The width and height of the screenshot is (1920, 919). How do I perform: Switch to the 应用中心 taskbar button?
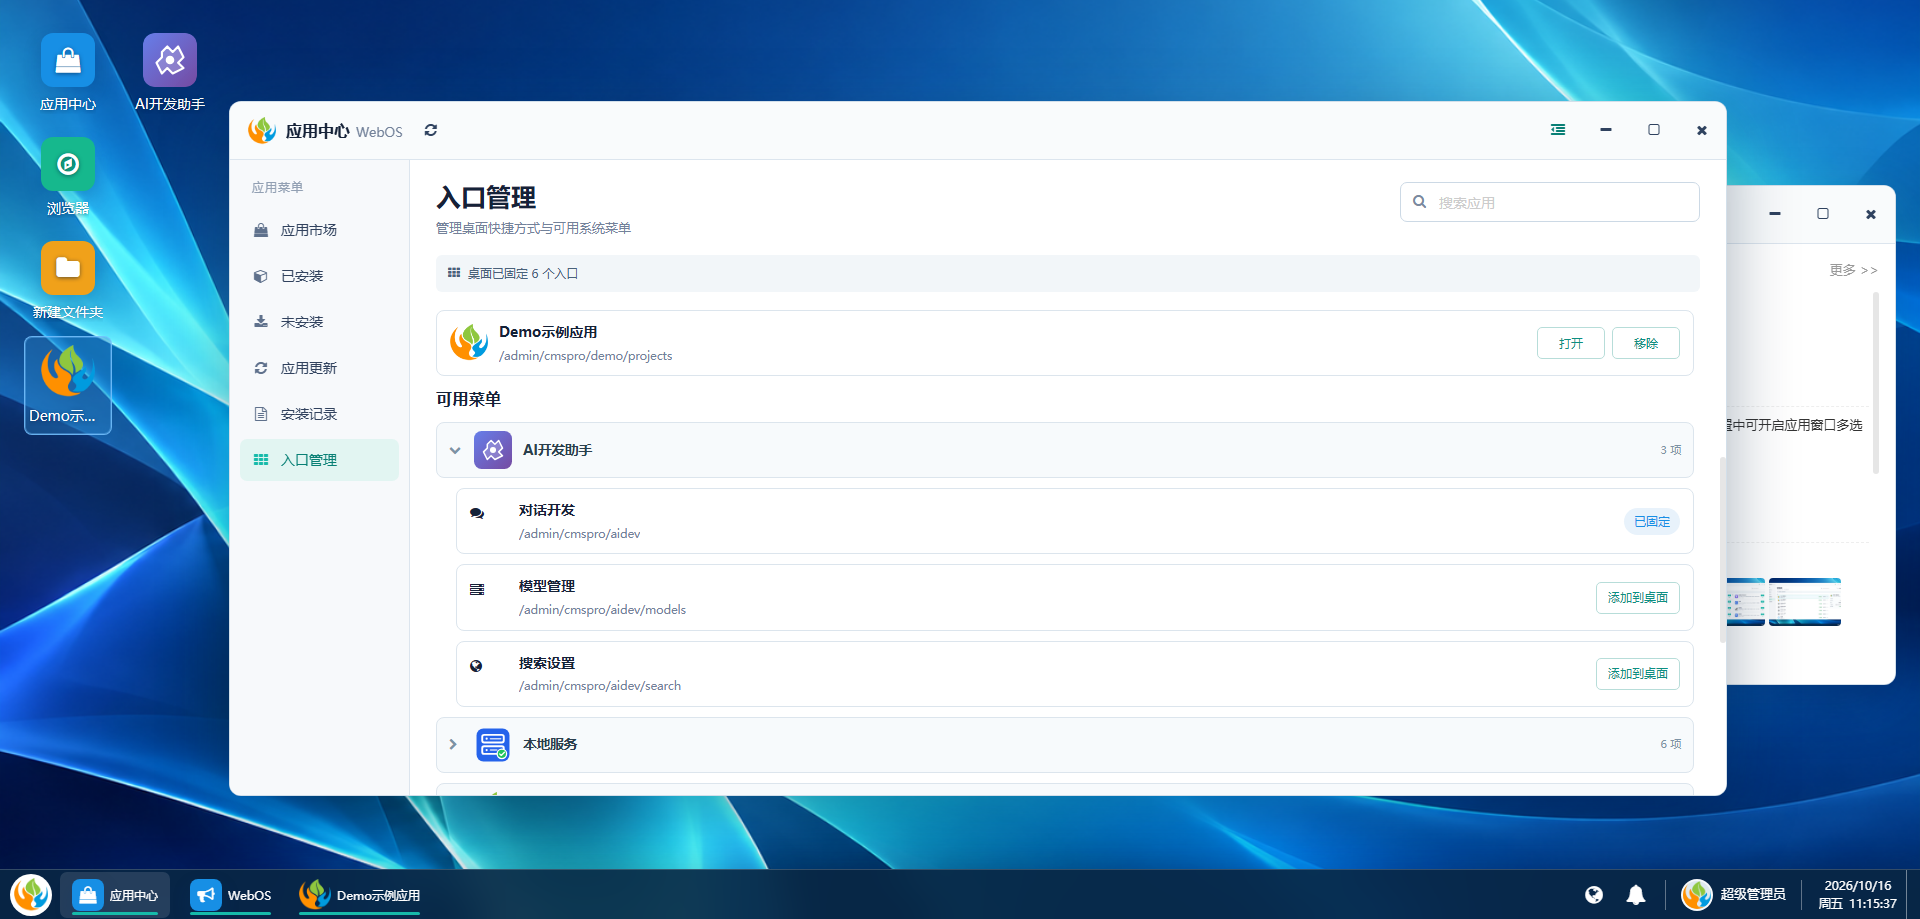coord(115,895)
